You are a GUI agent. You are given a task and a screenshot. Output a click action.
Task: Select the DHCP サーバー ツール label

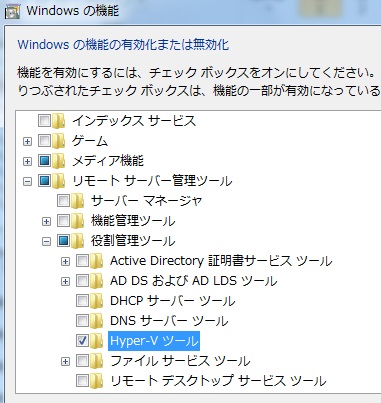click(173, 301)
